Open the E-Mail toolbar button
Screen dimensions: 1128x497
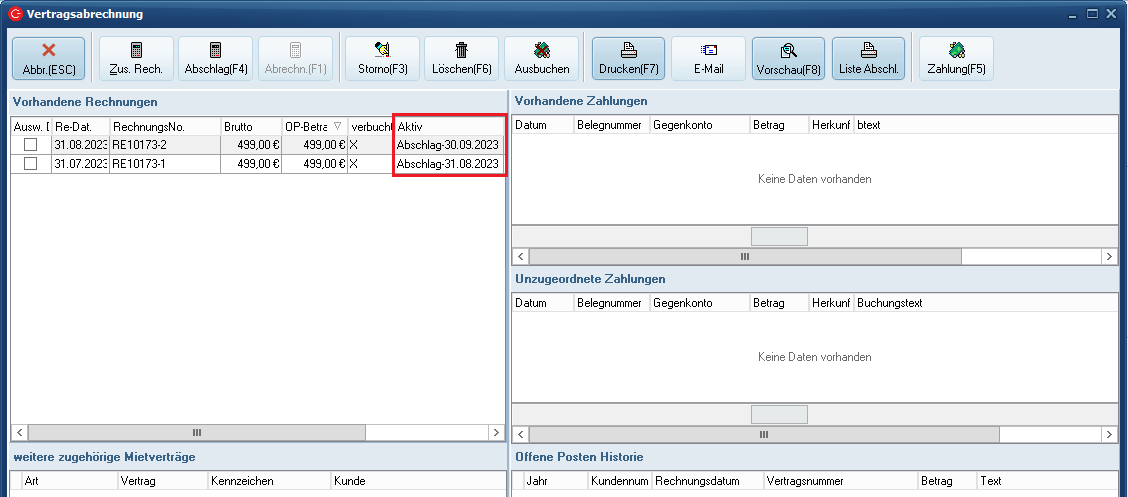pos(708,59)
